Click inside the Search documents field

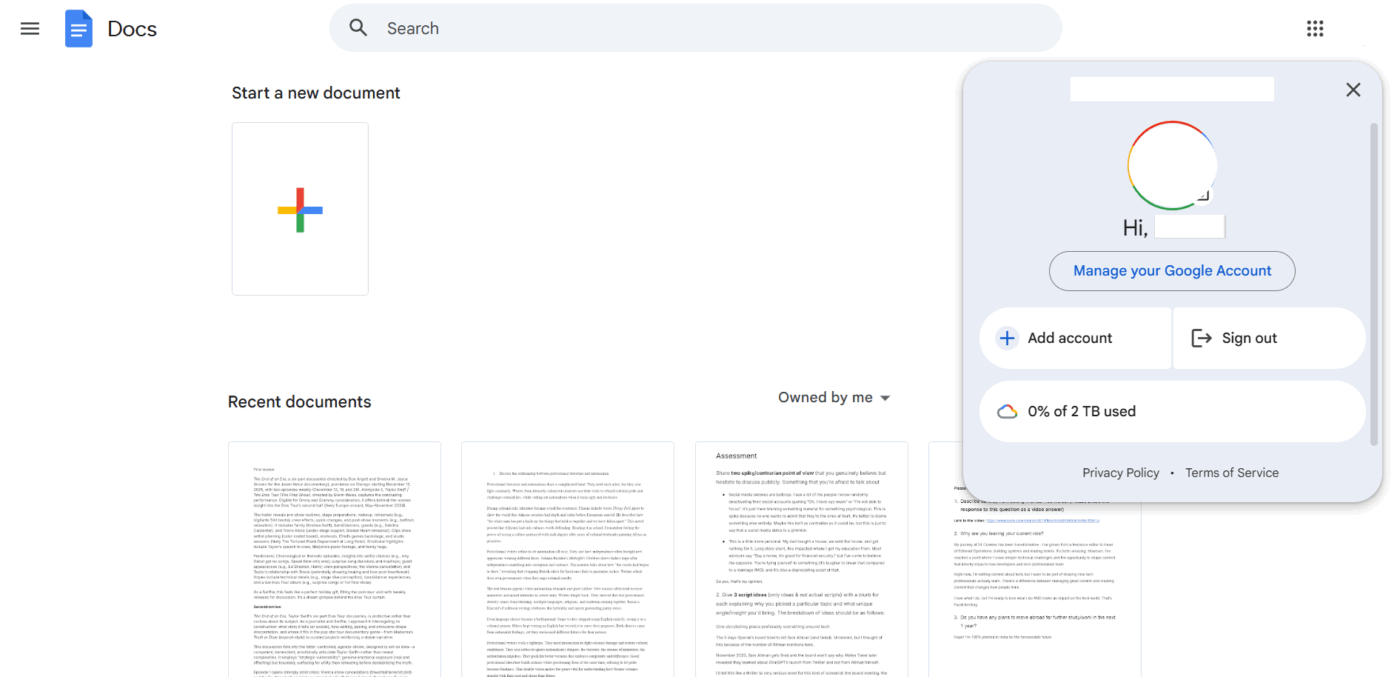(600, 27)
